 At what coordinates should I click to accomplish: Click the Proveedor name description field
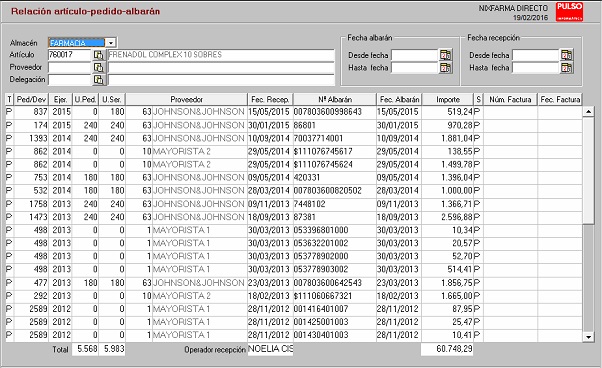(x=221, y=68)
